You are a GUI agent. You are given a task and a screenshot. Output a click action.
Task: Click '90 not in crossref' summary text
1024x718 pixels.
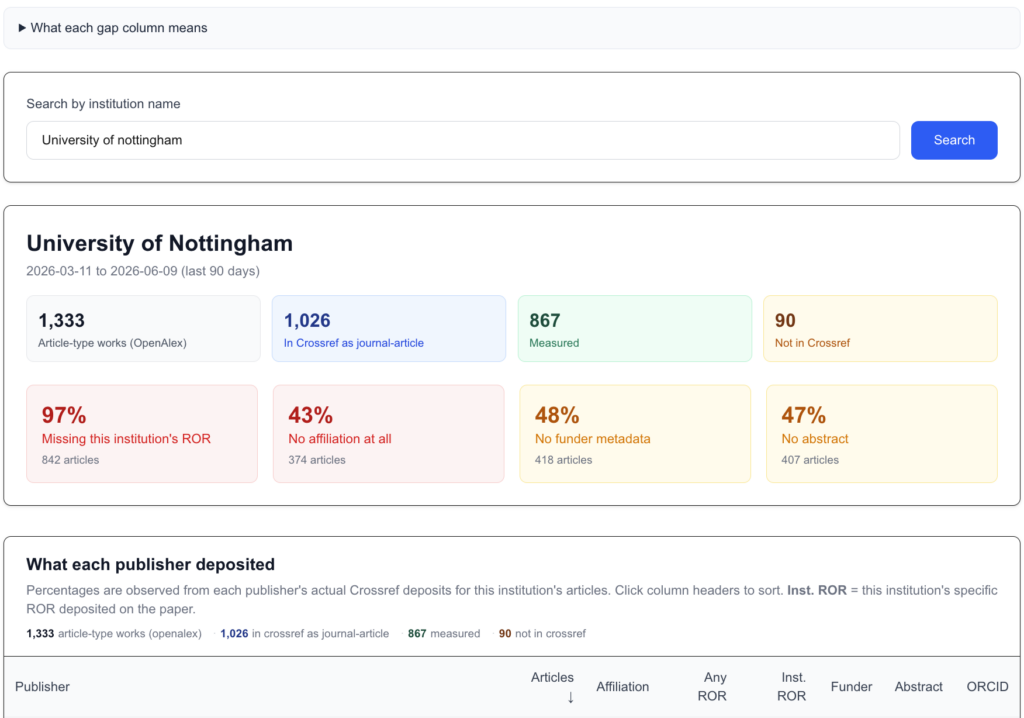[x=542, y=634]
